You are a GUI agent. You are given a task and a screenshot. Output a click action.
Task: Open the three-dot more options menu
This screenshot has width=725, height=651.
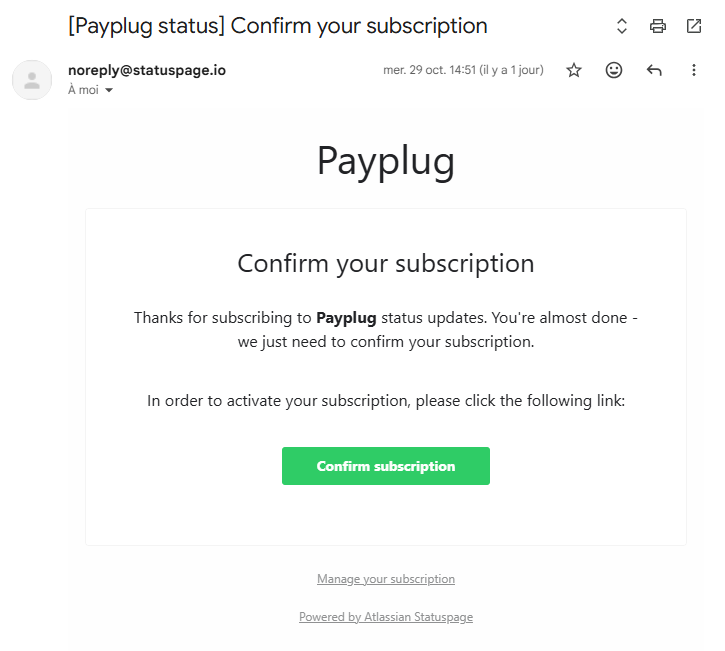[694, 70]
